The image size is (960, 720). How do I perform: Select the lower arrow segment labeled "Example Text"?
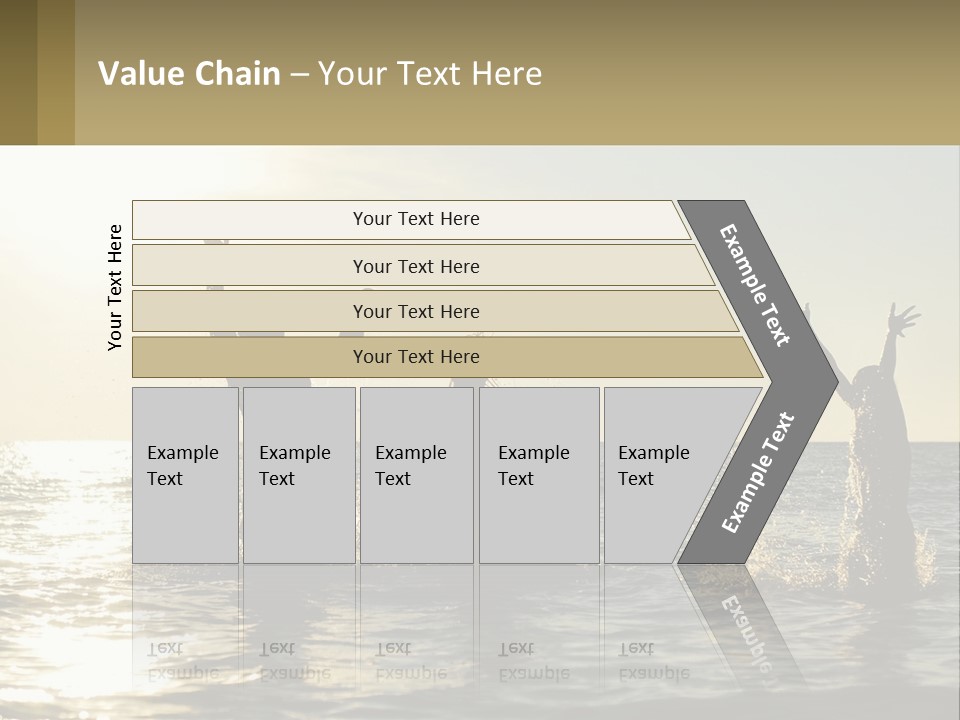[758, 472]
